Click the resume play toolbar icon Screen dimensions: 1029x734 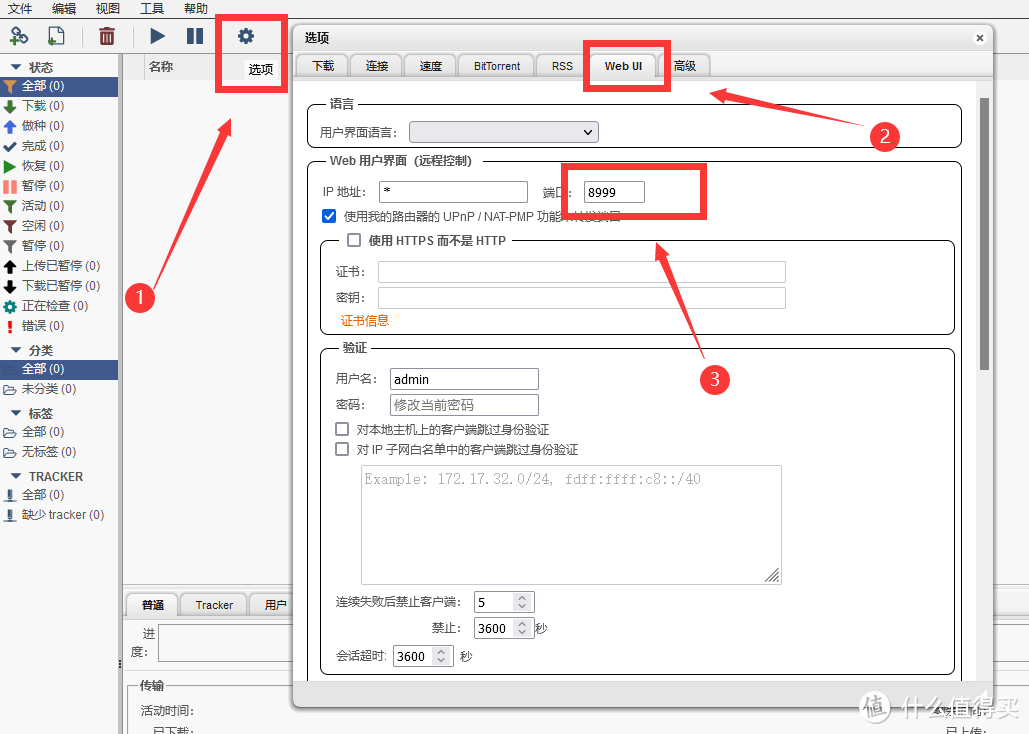158,36
